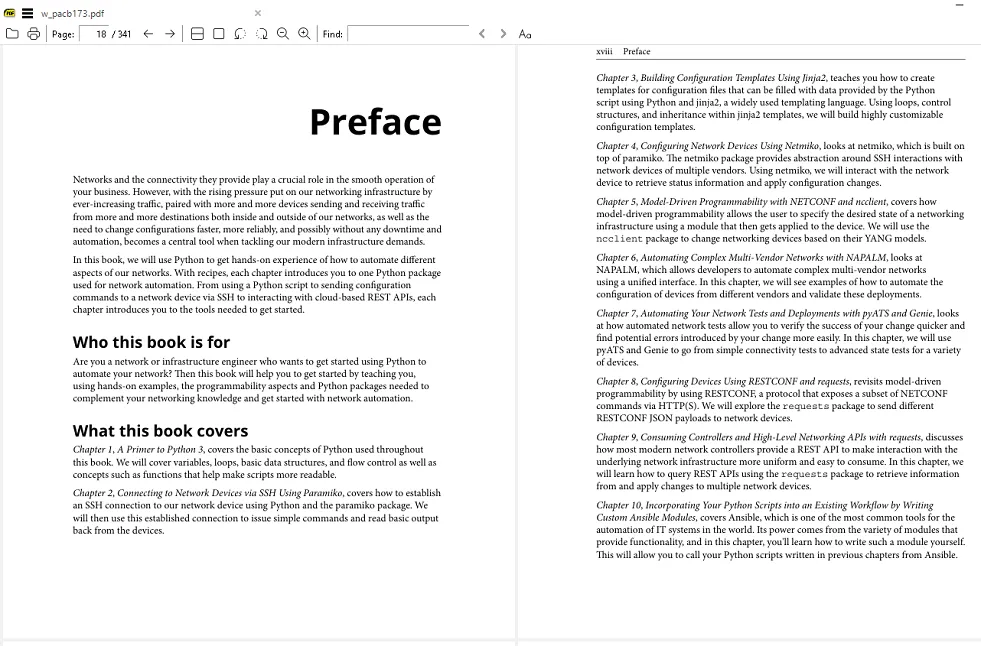This screenshot has width=981, height=646.
Task: Go to the previous page arrow
Action: pos(148,34)
